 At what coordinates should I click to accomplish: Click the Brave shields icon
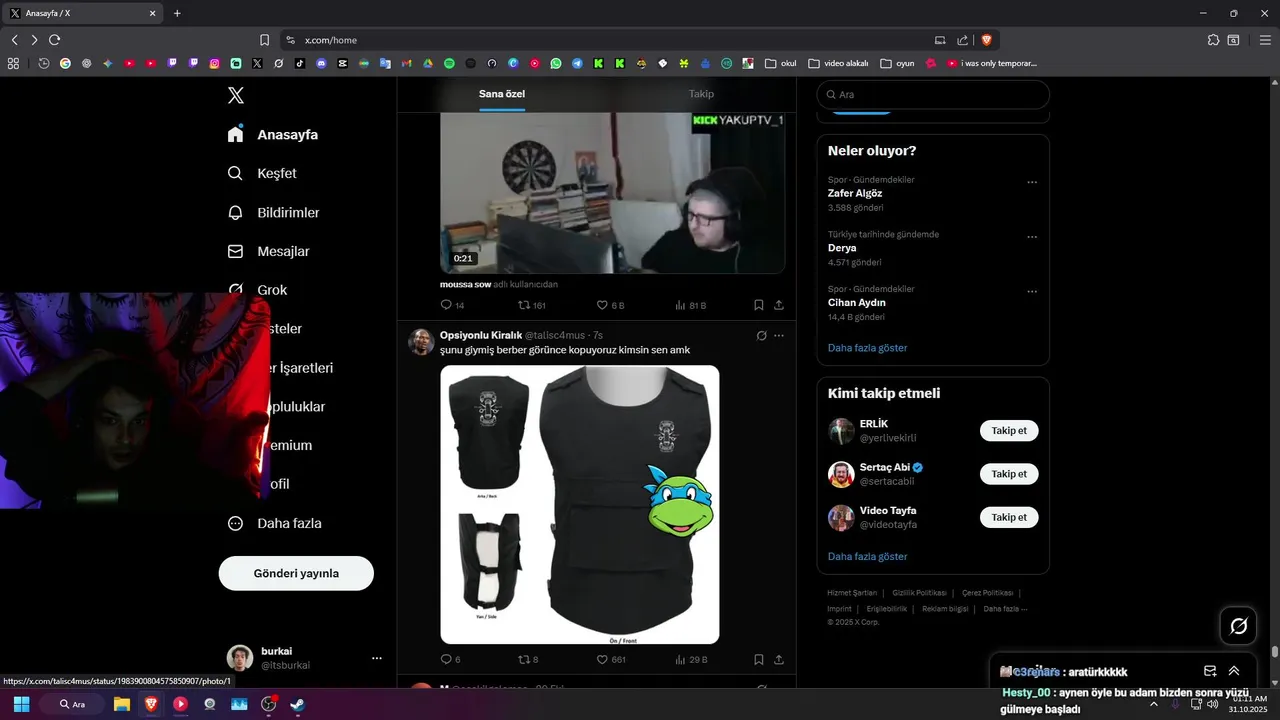[x=986, y=40]
